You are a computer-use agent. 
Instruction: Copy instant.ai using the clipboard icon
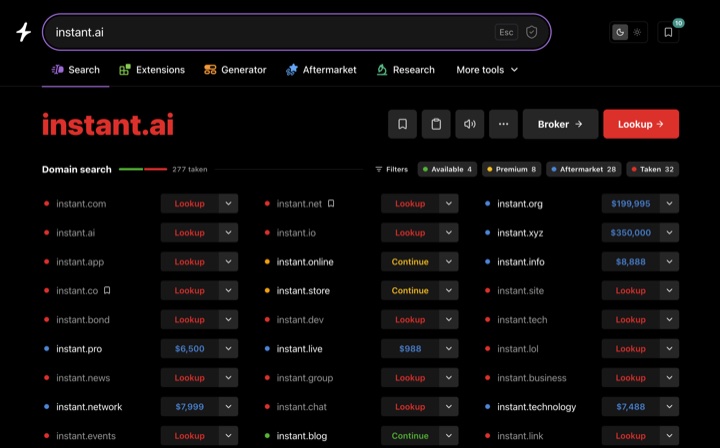pyautogui.click(x=436, y=124)
